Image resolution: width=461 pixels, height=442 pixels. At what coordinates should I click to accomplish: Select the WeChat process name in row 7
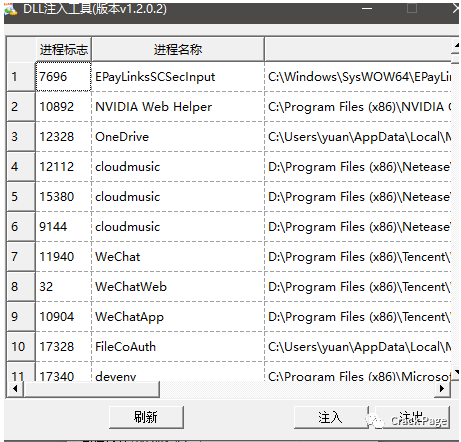pos(178,257)
